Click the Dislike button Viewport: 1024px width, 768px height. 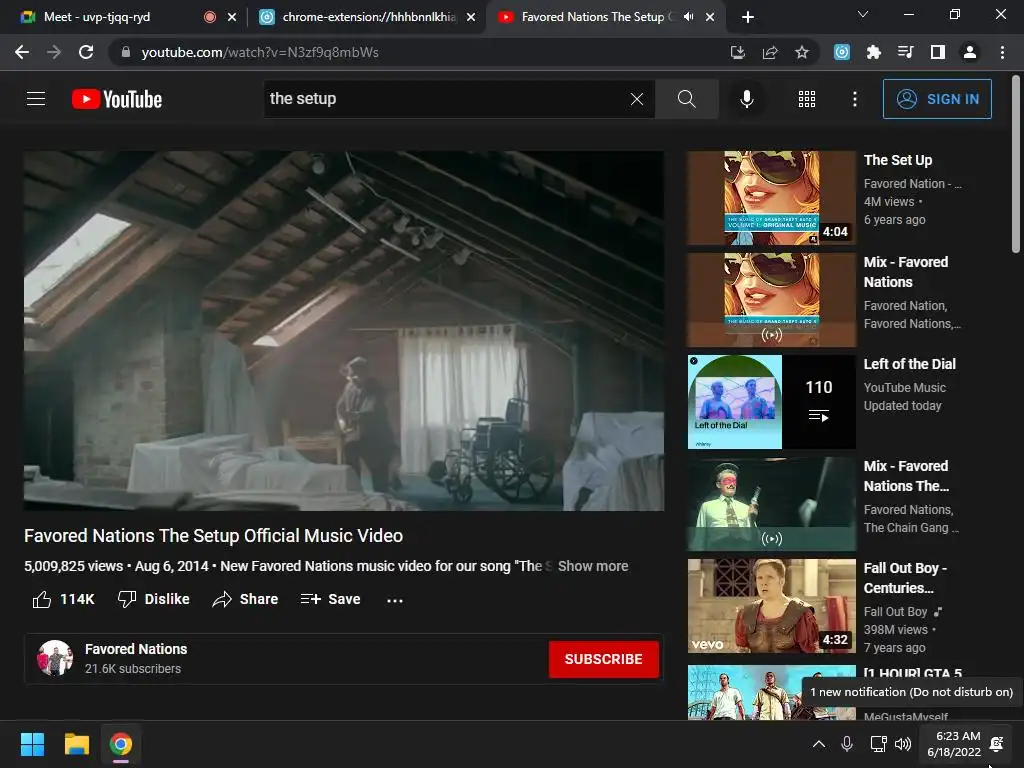tap(153, 599)
